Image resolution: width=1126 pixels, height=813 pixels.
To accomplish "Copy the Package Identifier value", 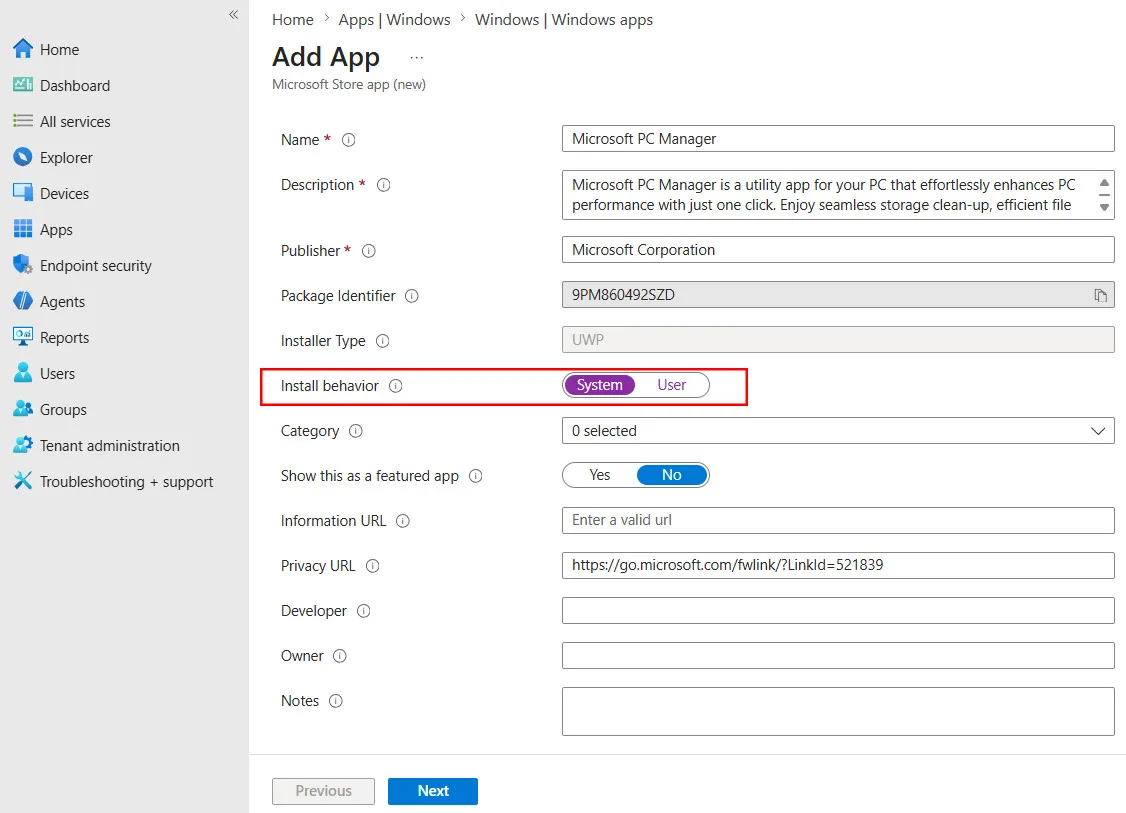I will click(1100, 295).
